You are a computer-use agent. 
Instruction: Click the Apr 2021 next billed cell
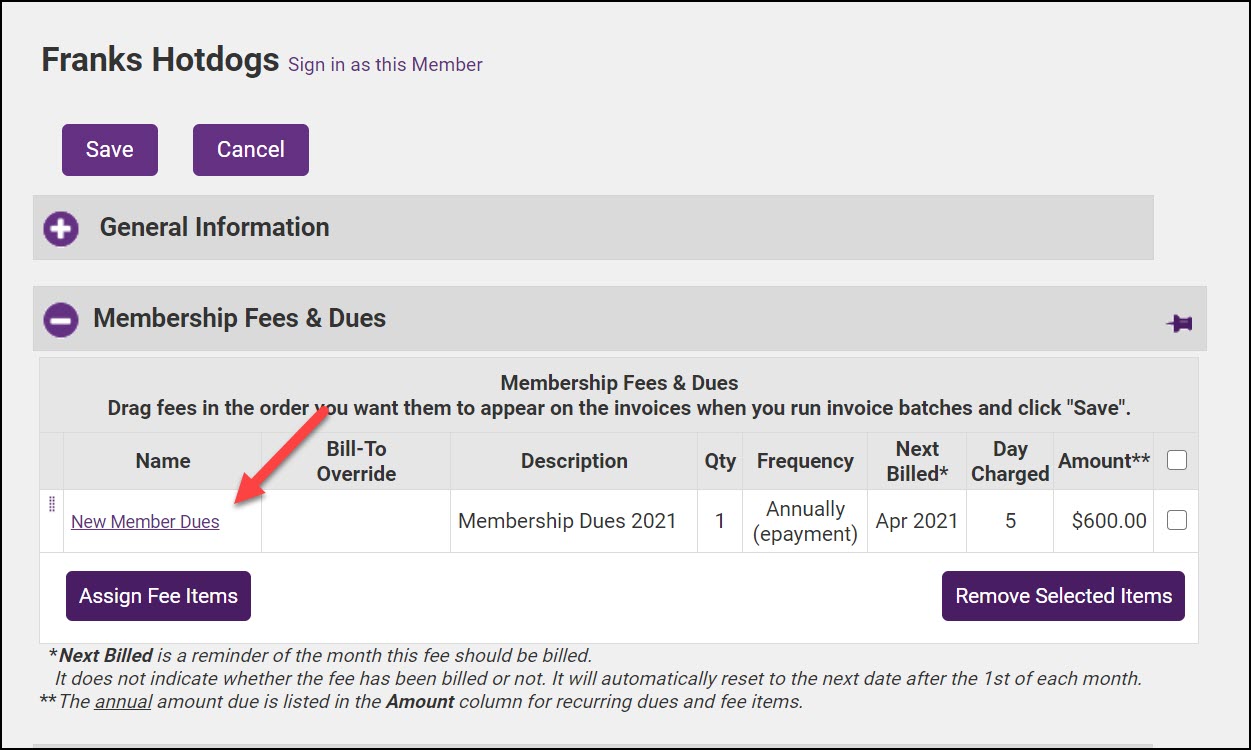[916, 521]
